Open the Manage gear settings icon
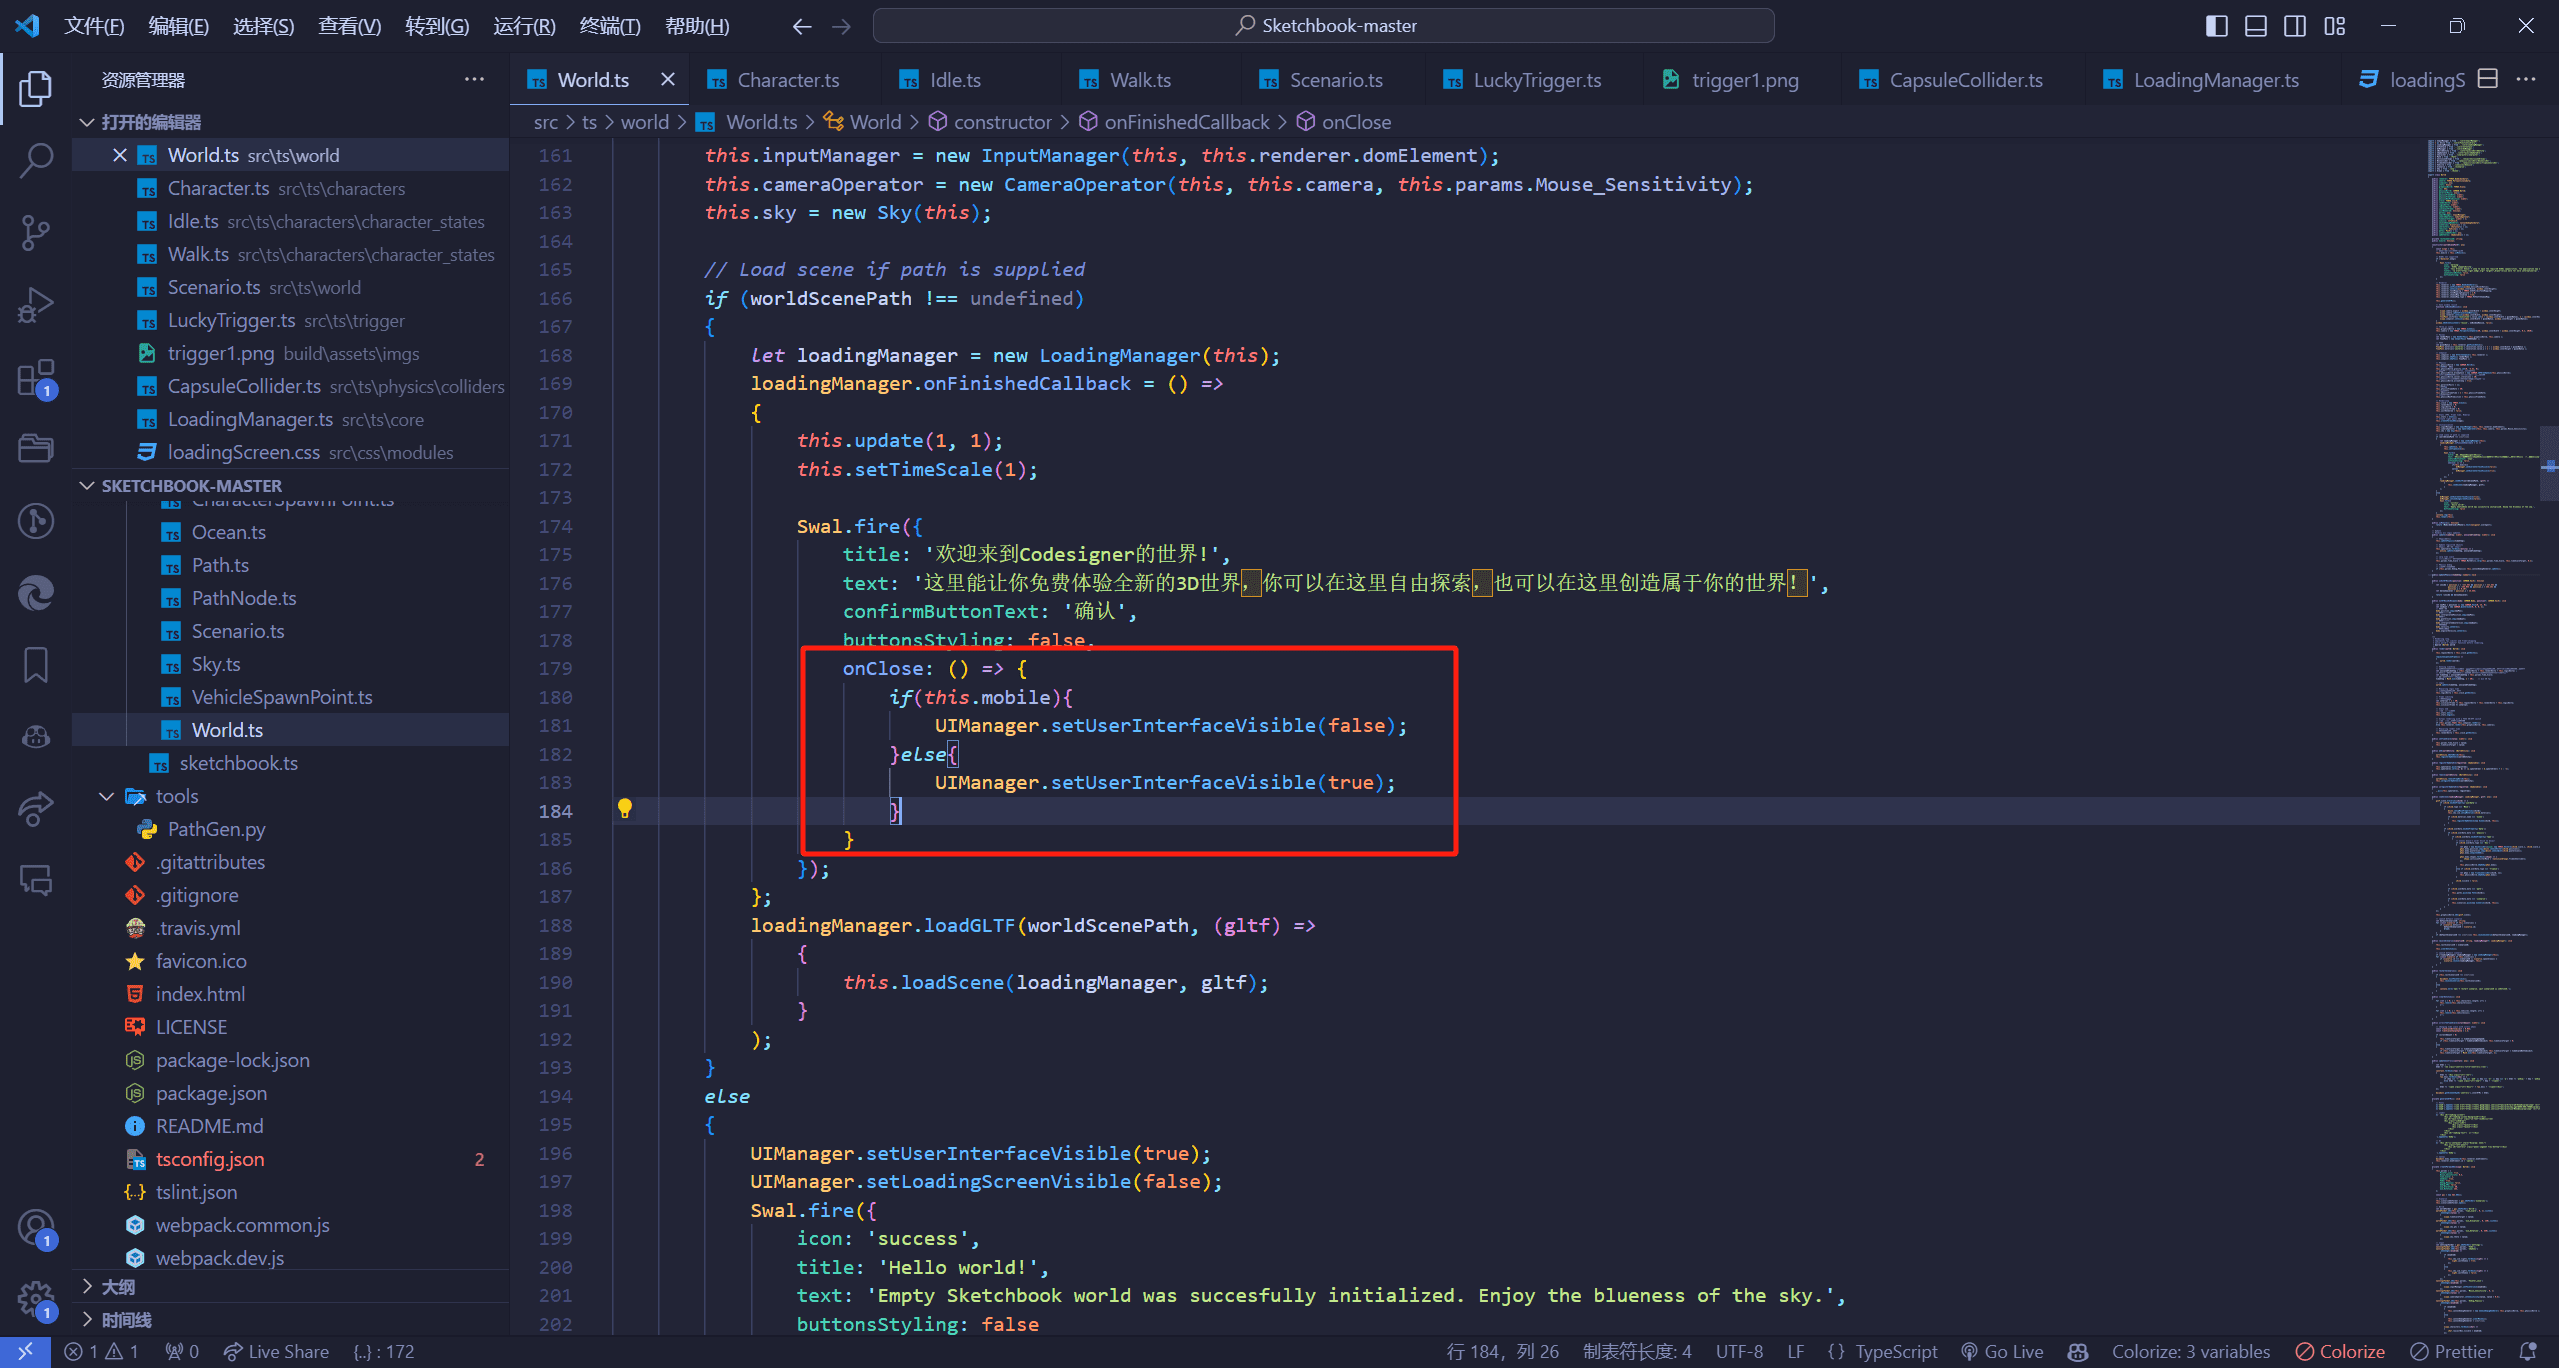 [36, 1300]
